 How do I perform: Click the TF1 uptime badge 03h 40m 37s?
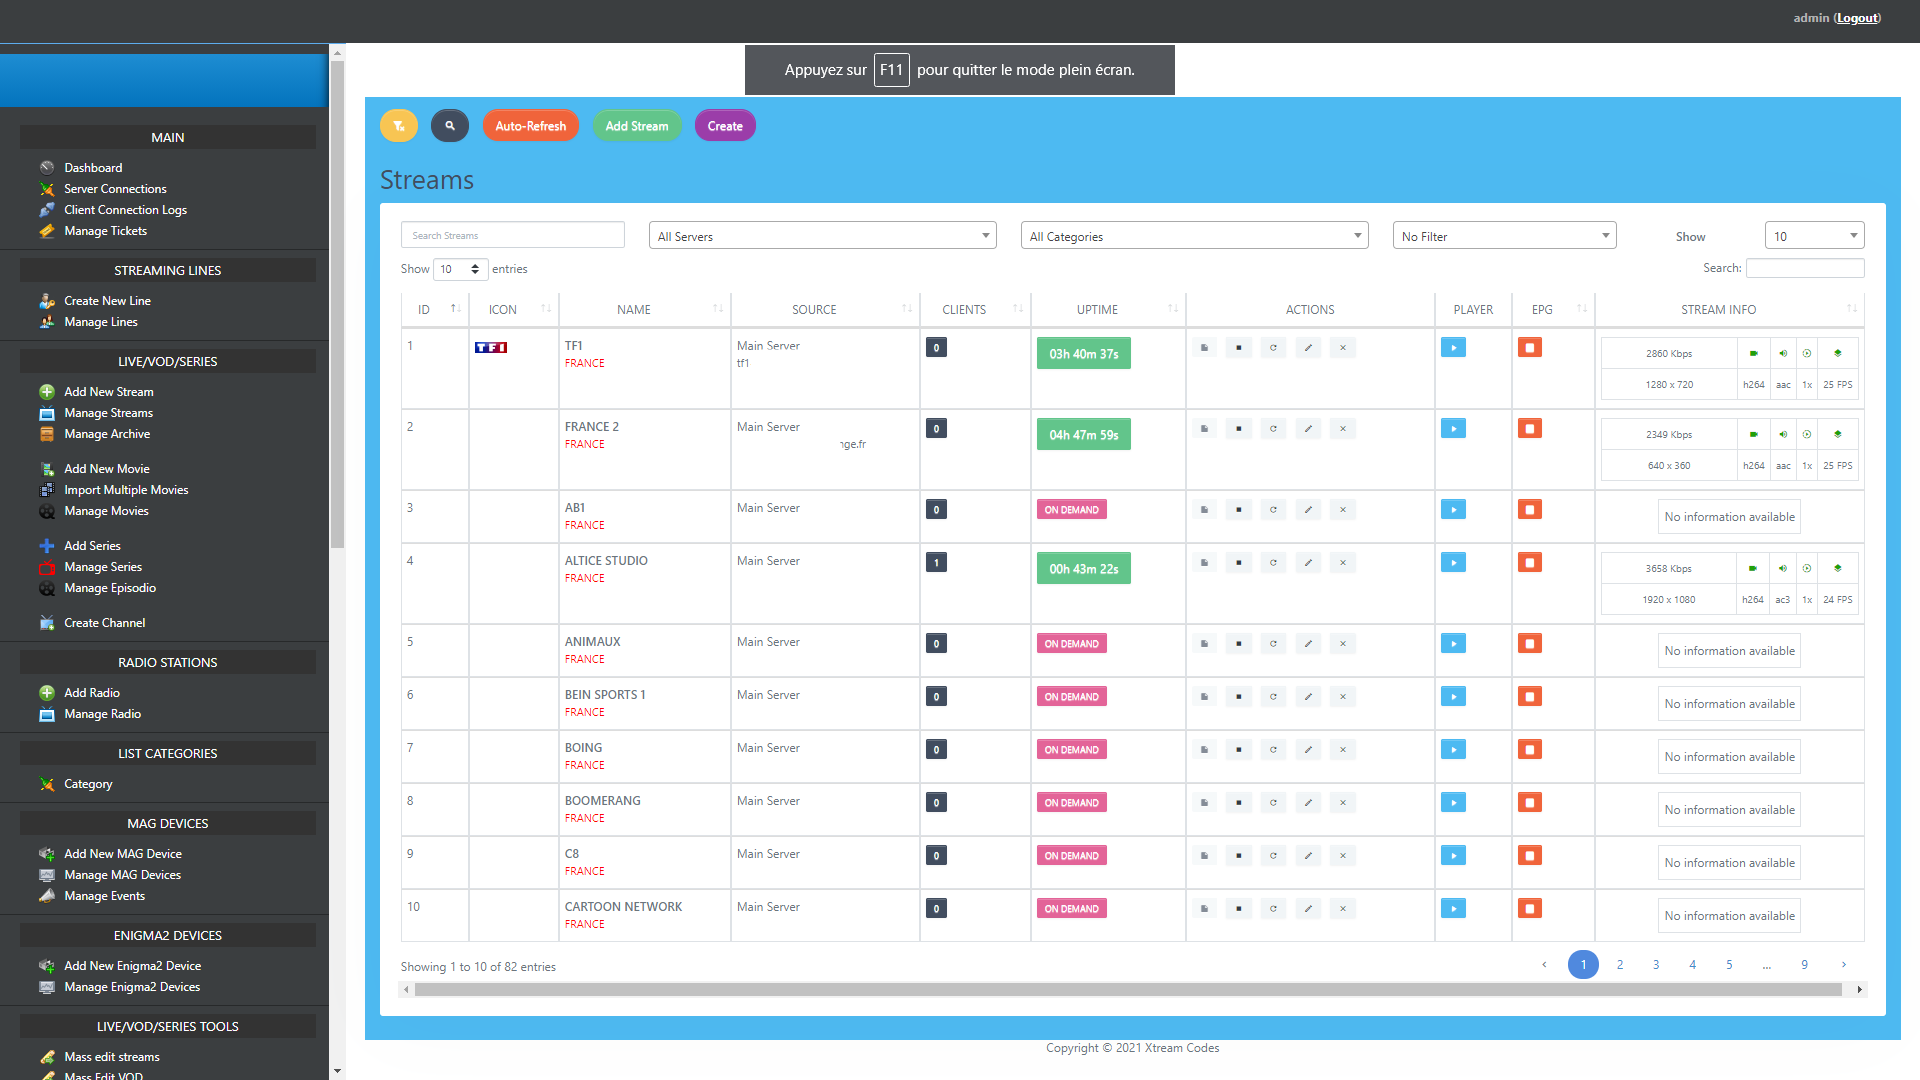pyautogui.click(x=1084, y=354)
